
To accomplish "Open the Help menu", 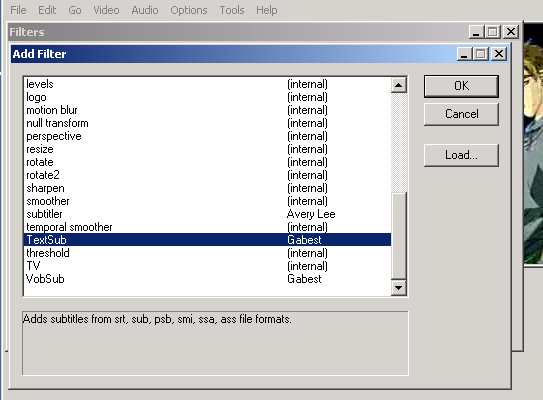I will pyautogui.click(x=267, y=10).
